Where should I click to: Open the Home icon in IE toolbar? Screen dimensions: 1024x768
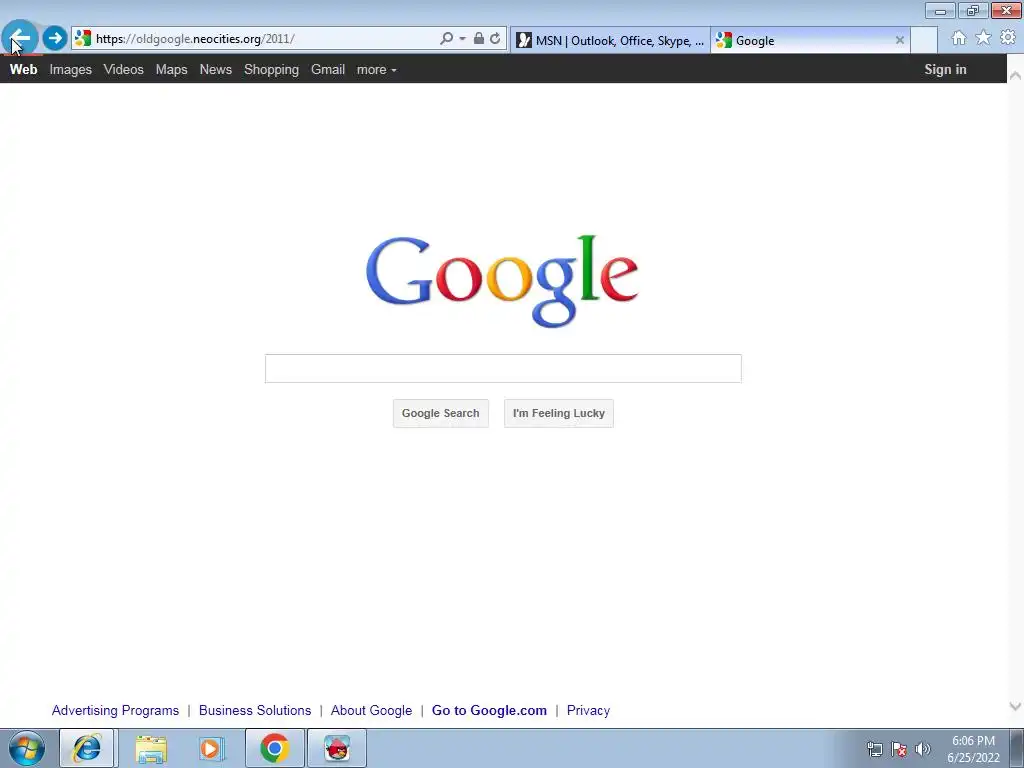958,38
